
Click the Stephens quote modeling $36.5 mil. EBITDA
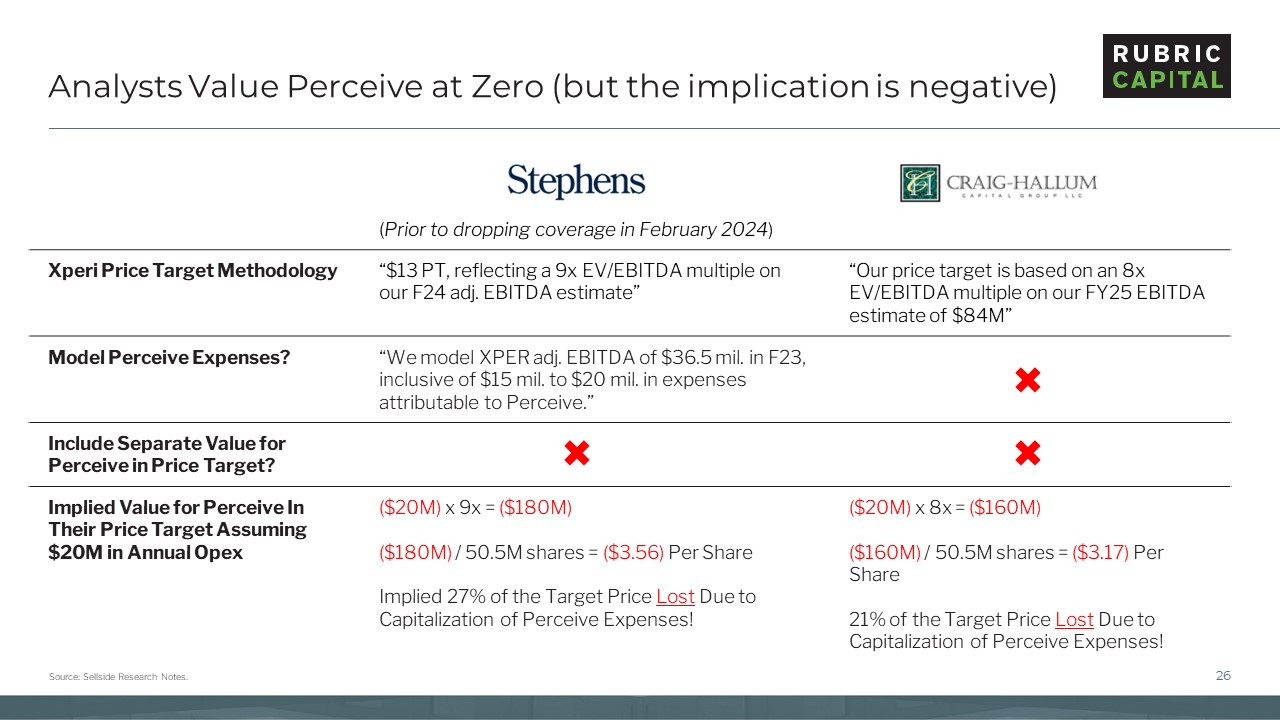click(x=592, y=380)
